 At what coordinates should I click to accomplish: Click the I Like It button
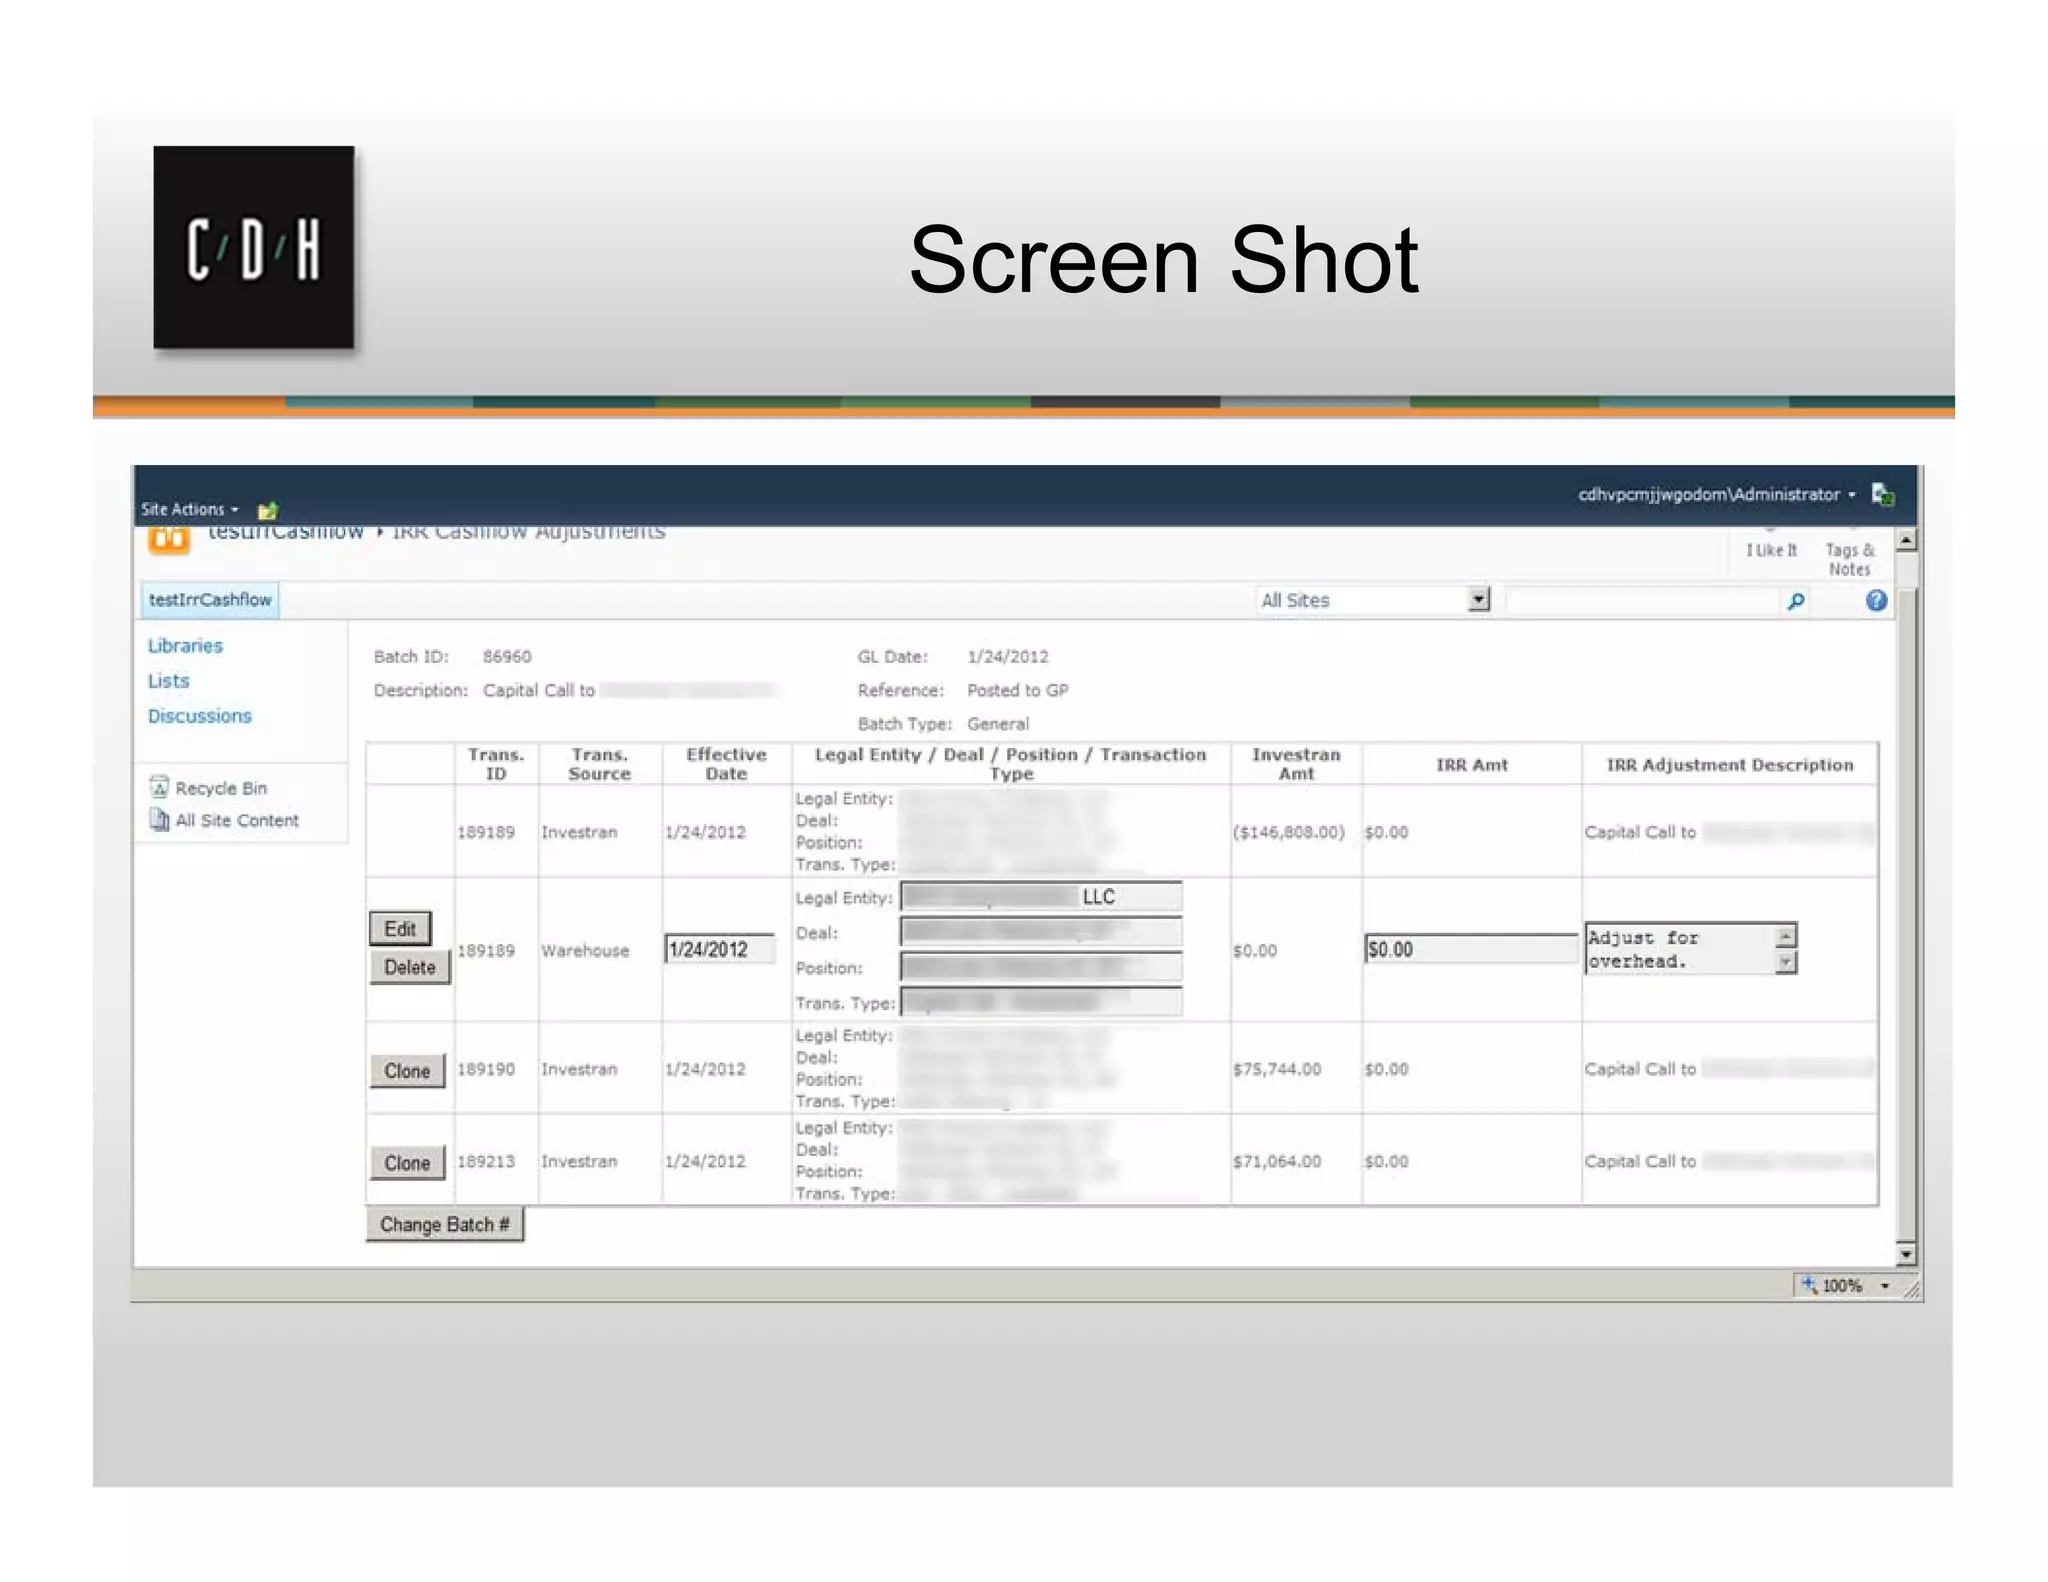tap(1771, 550)
